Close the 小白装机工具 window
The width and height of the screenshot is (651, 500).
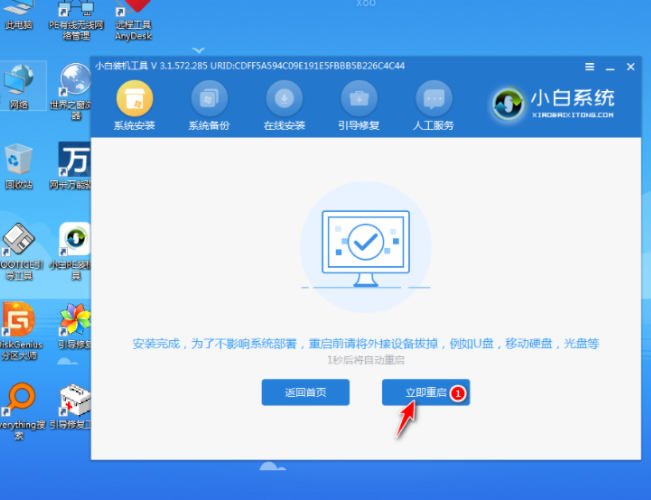point(631,66)
